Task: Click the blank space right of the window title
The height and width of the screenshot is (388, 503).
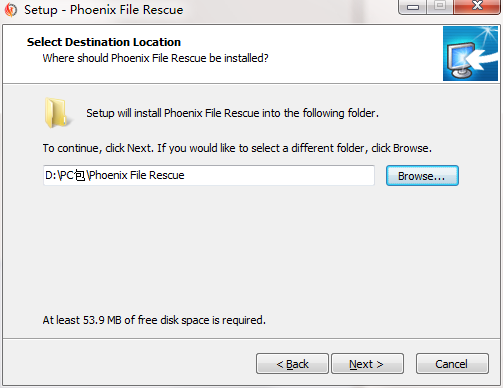Action: pos(290,10)
